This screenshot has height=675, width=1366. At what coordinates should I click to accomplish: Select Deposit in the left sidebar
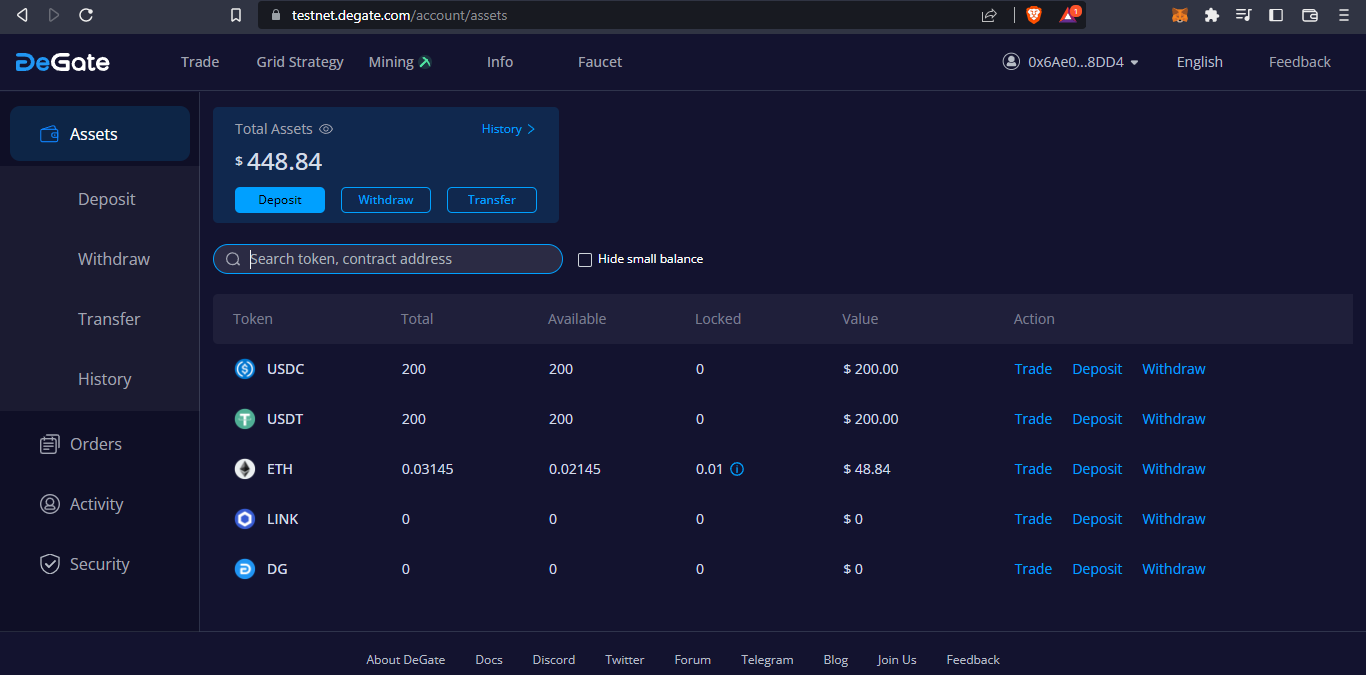[107, 199]
